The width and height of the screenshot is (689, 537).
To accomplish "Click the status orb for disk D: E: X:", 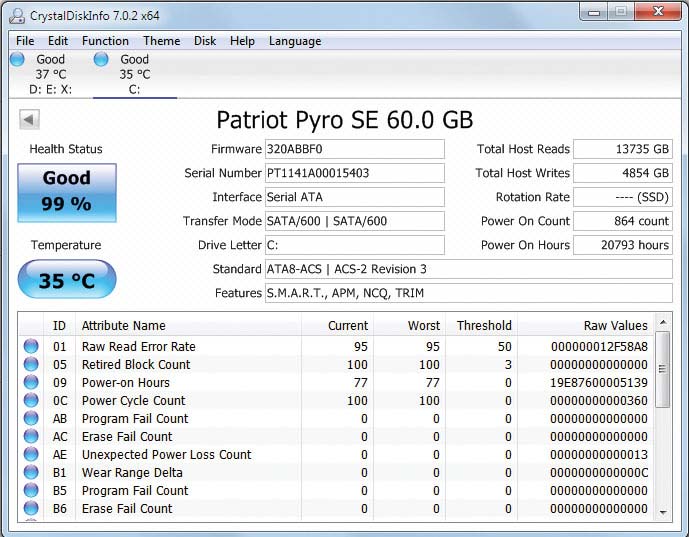I will tap(17, 59).
